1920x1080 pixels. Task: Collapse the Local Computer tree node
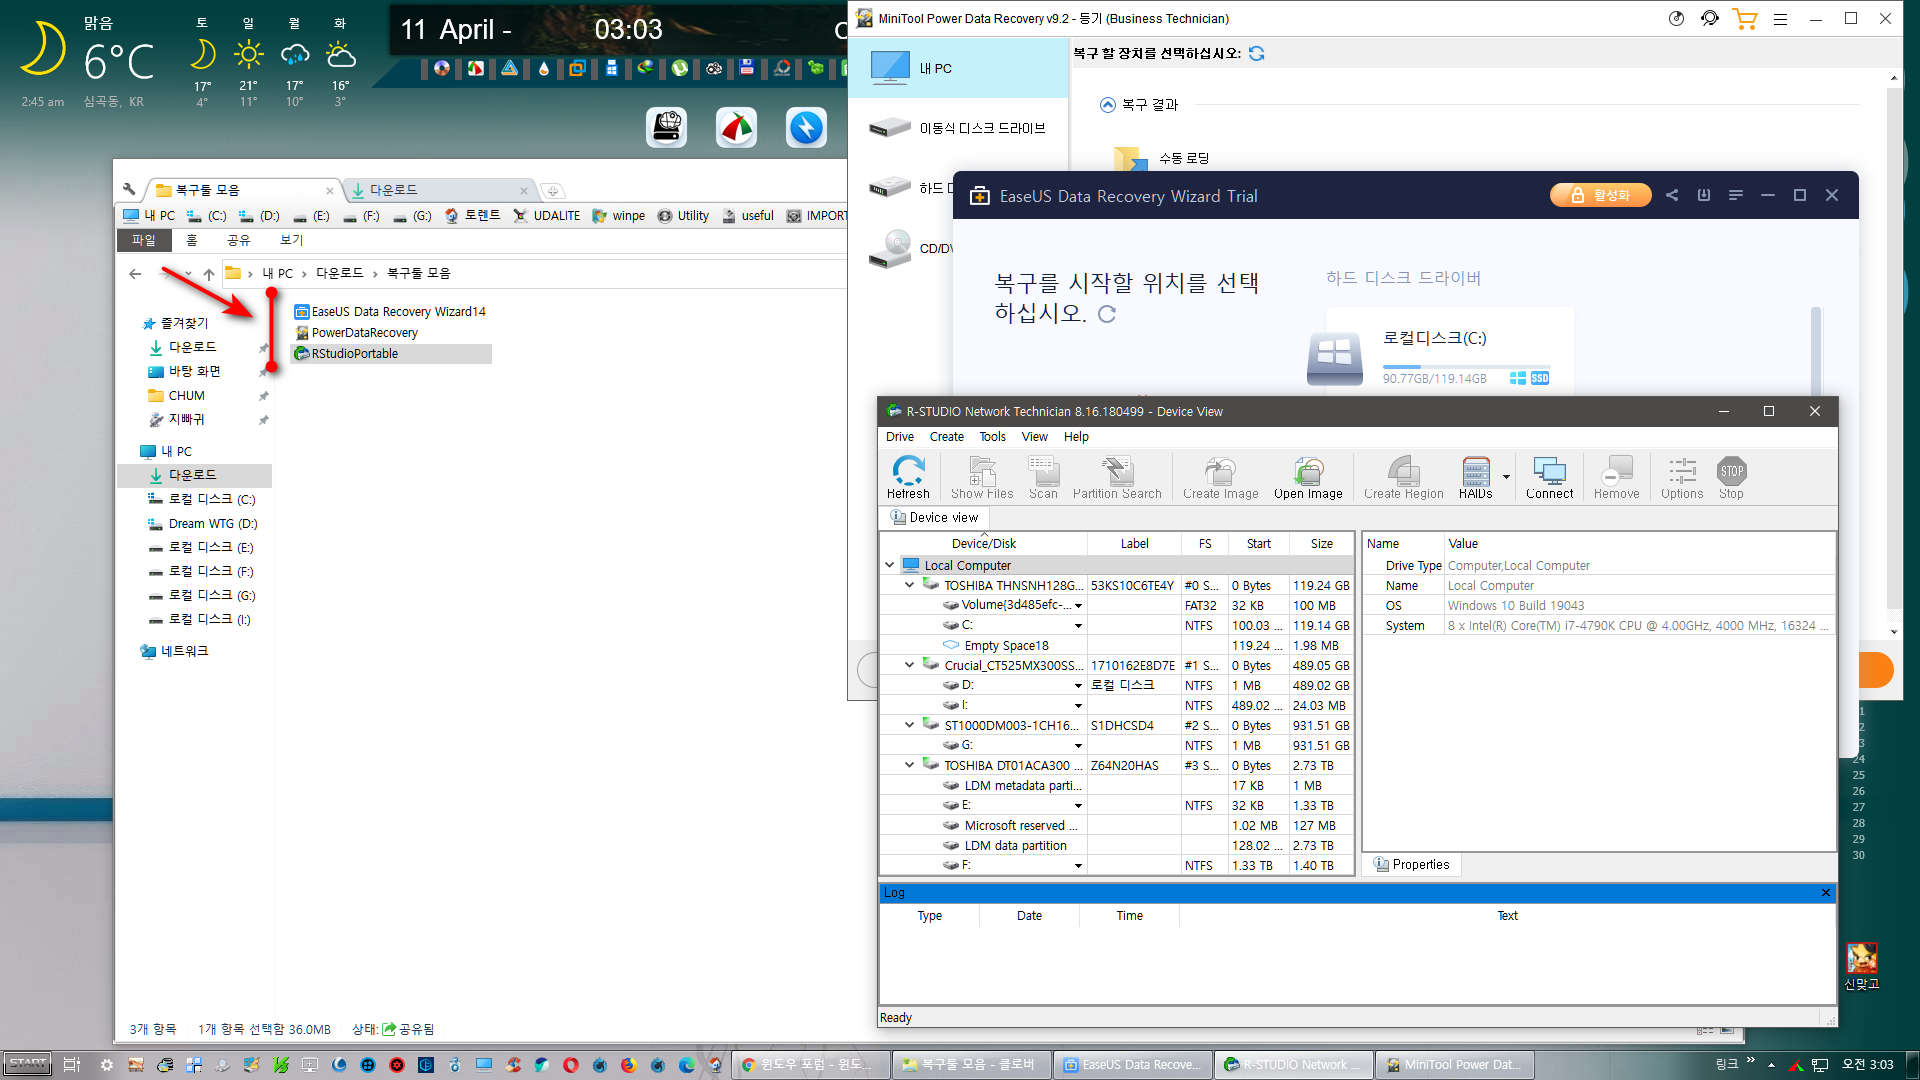point(889,565)
